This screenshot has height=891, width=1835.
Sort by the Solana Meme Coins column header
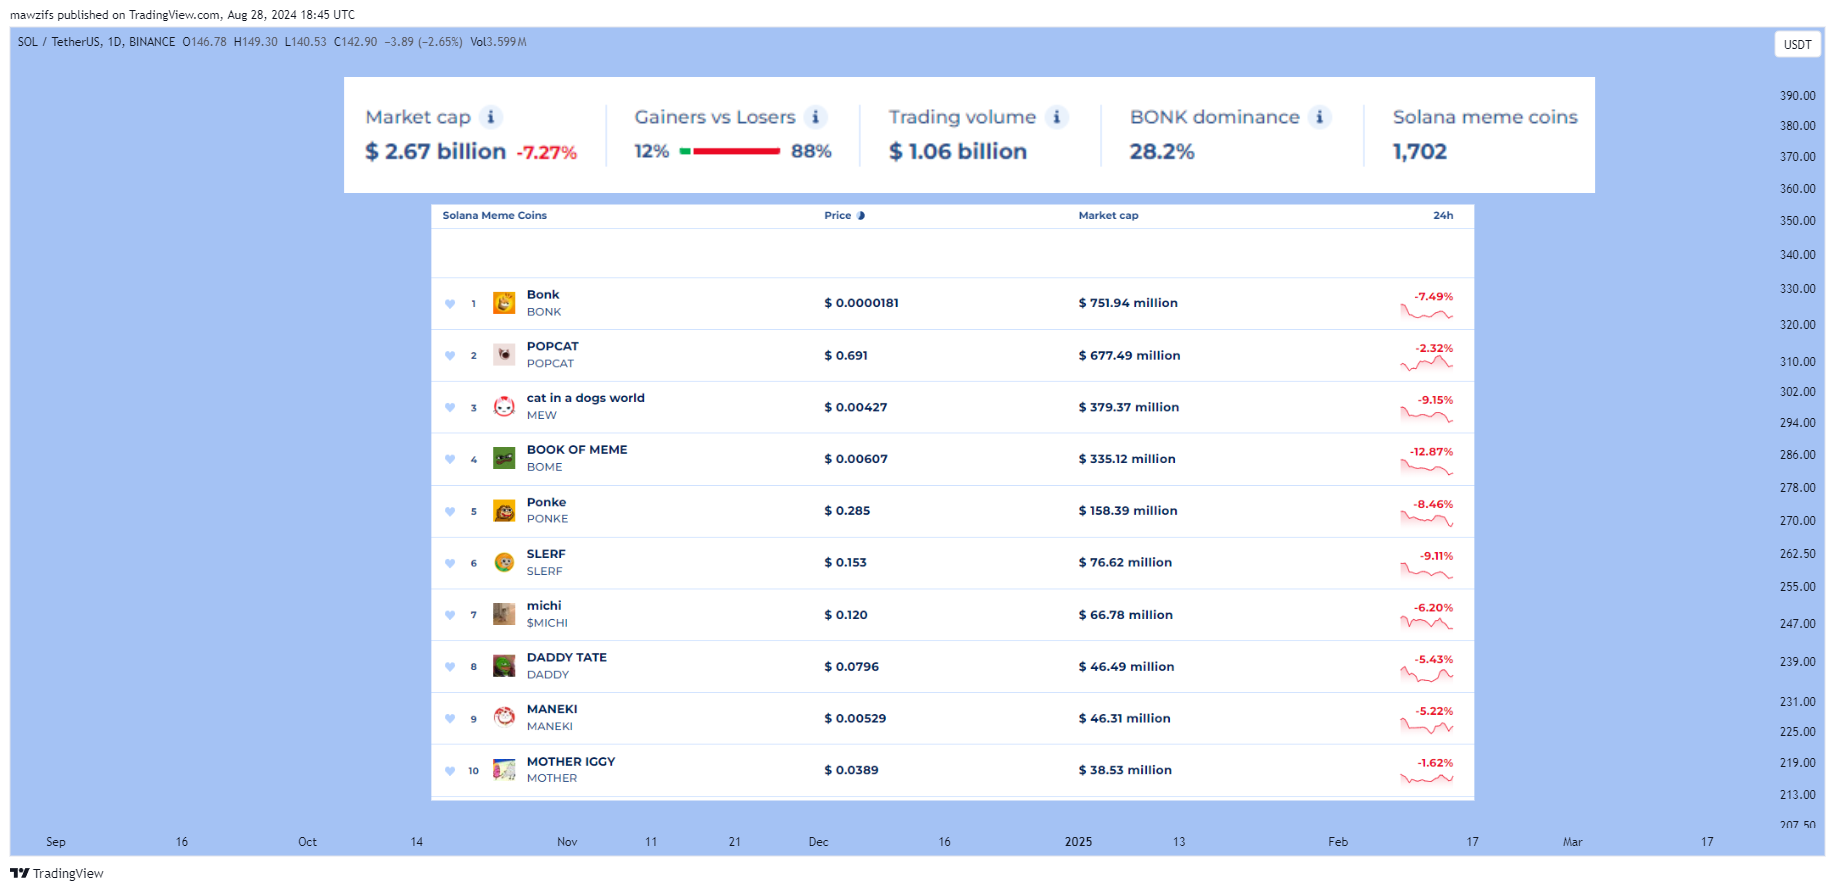coord(495,216)
